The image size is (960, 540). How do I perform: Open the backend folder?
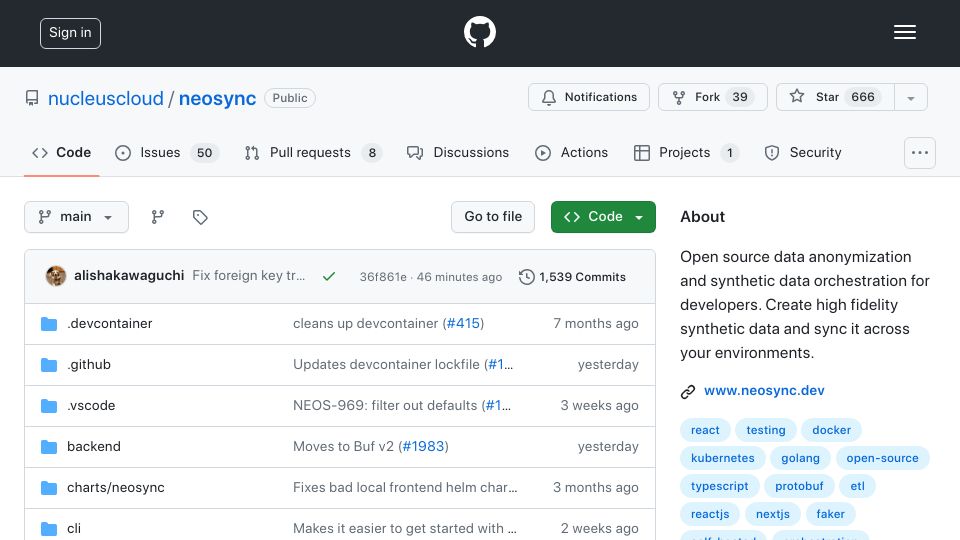94,446
